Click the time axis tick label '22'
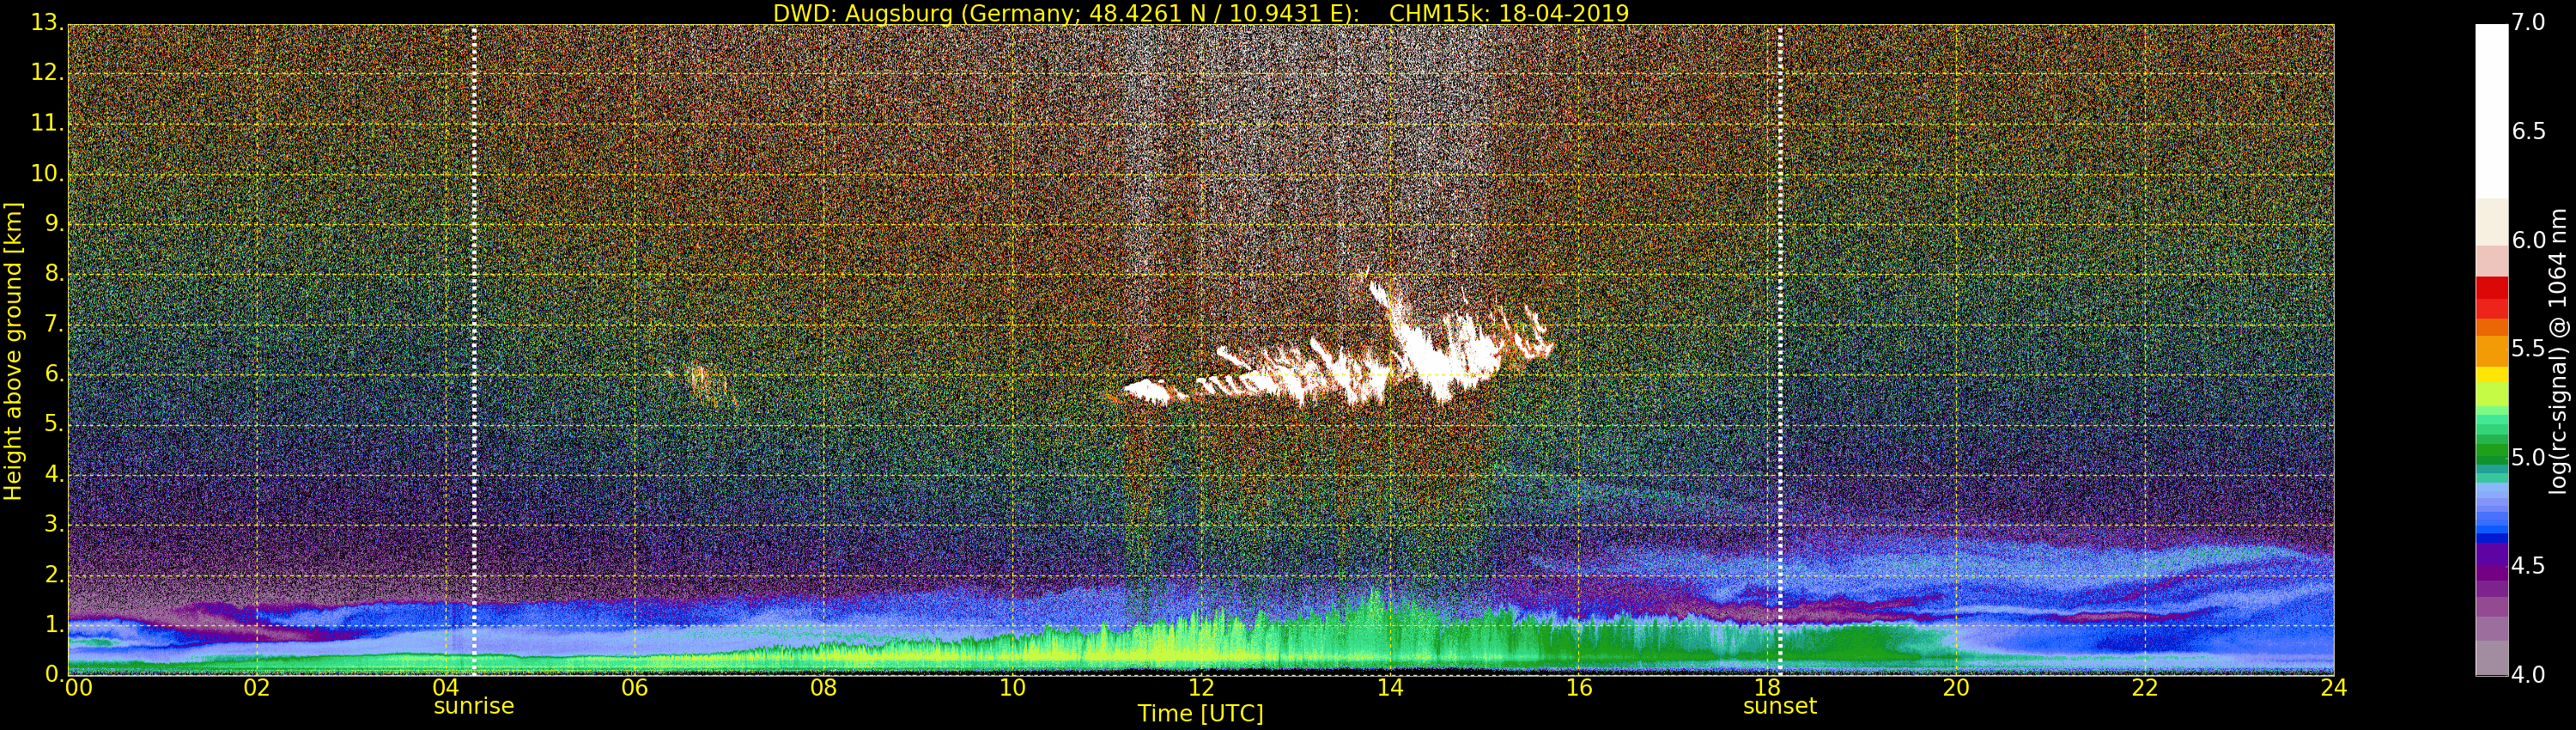This screenshot has height=730, width=2576. click(2145, 688)
